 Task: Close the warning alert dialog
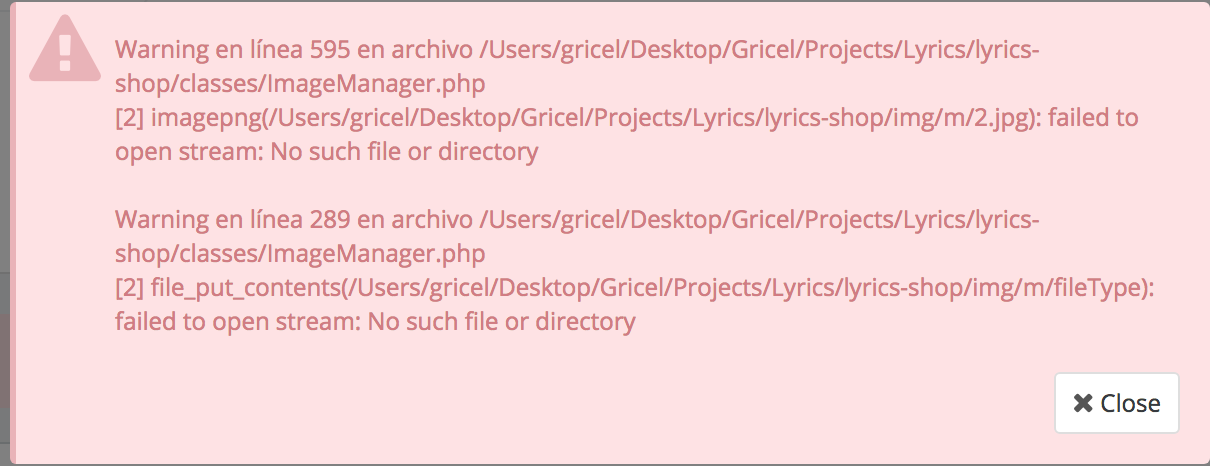click(1117, 403)
